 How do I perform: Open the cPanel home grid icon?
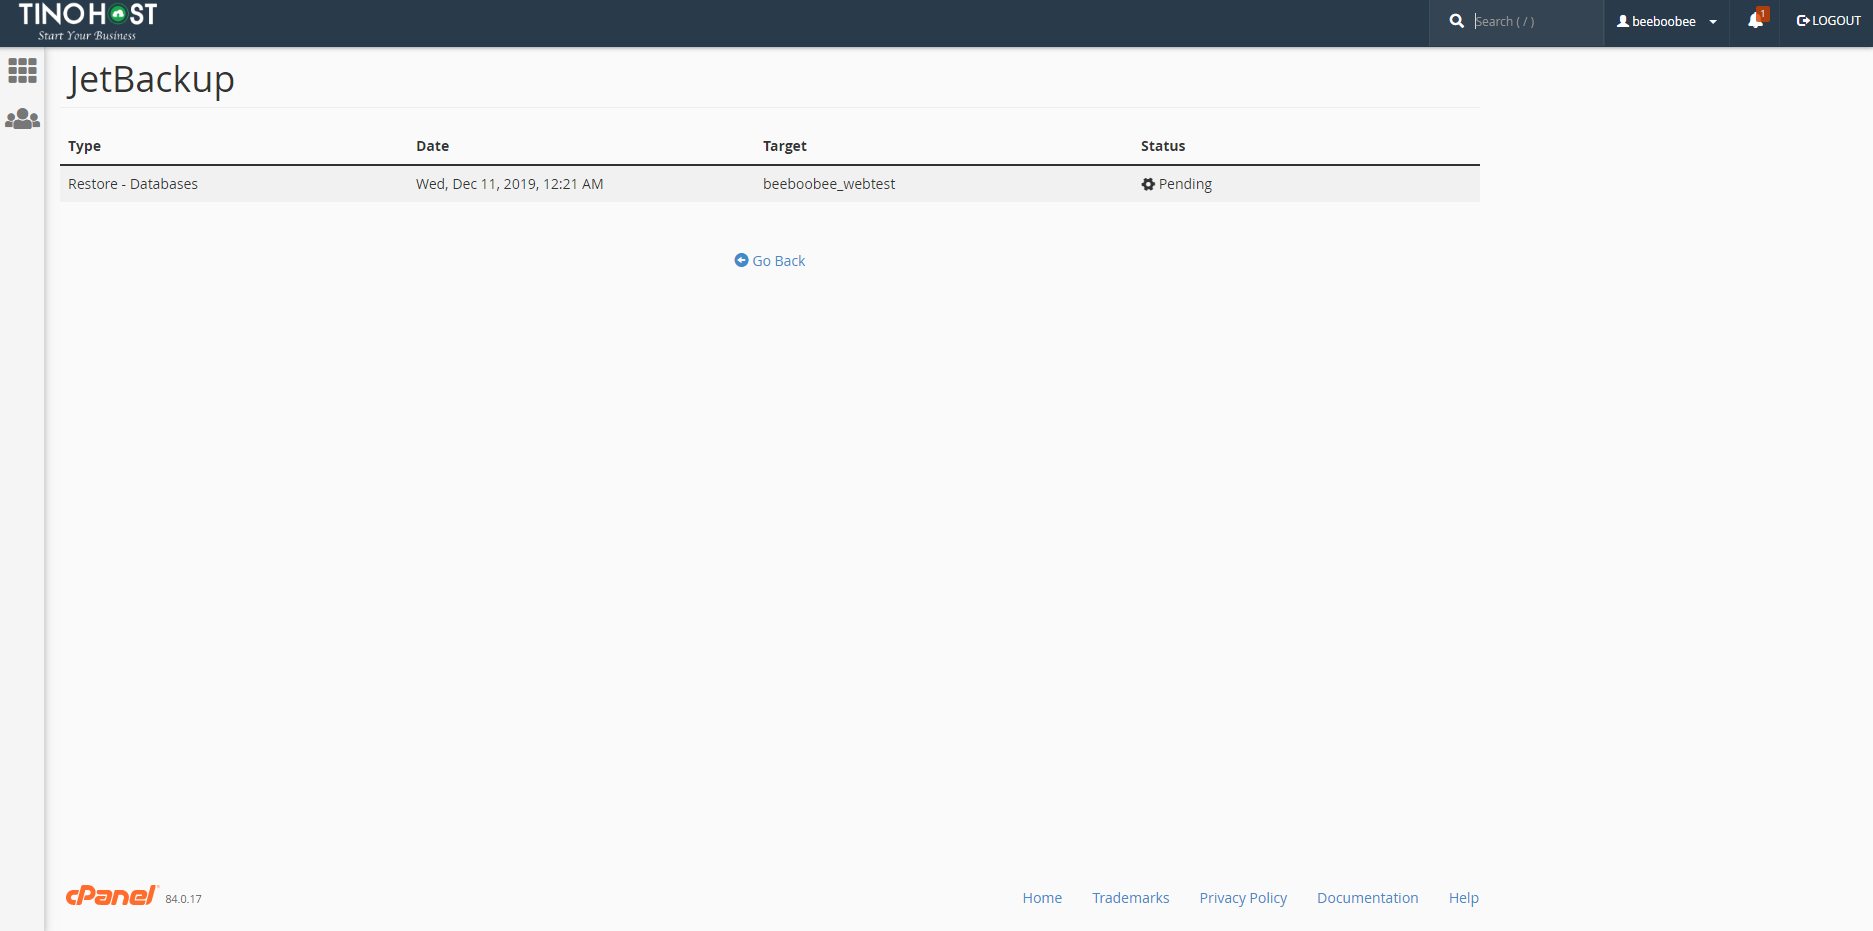coord(22,71)
